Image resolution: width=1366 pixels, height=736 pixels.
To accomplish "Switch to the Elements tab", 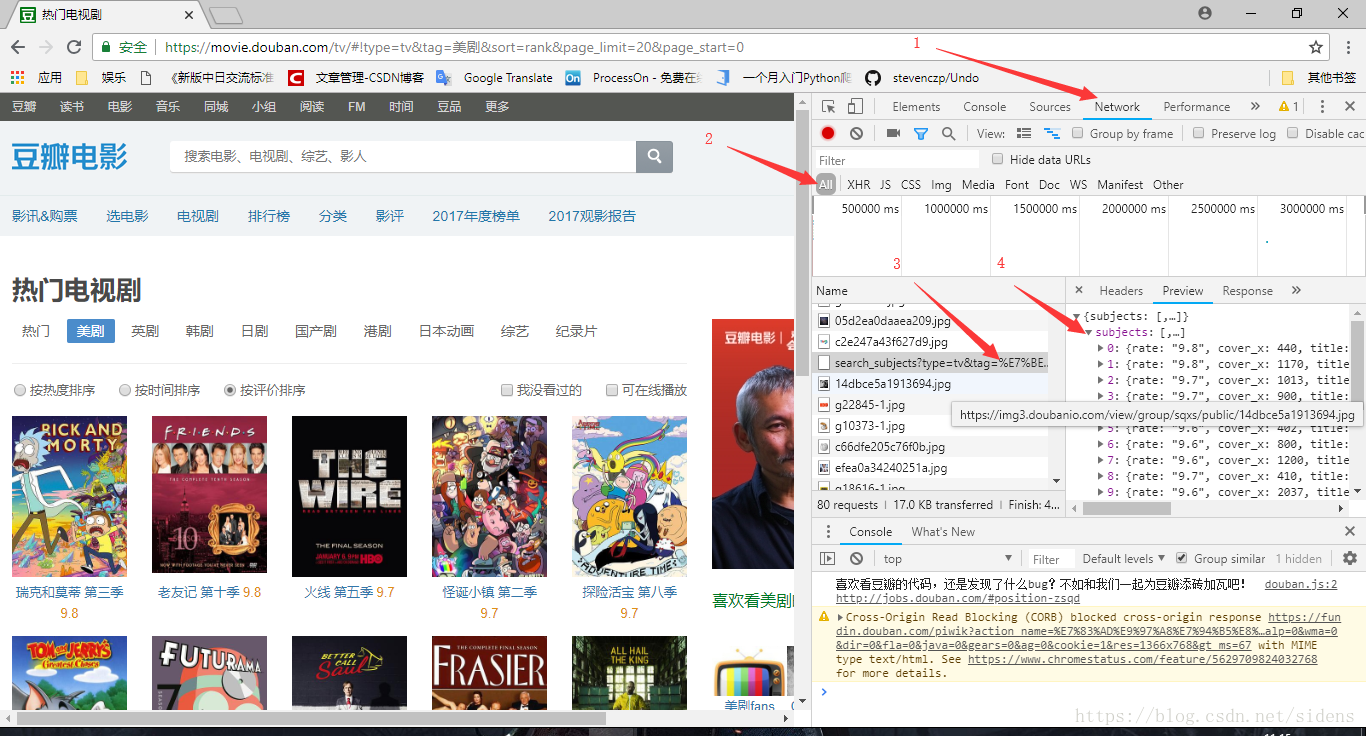I will [916, 107].
